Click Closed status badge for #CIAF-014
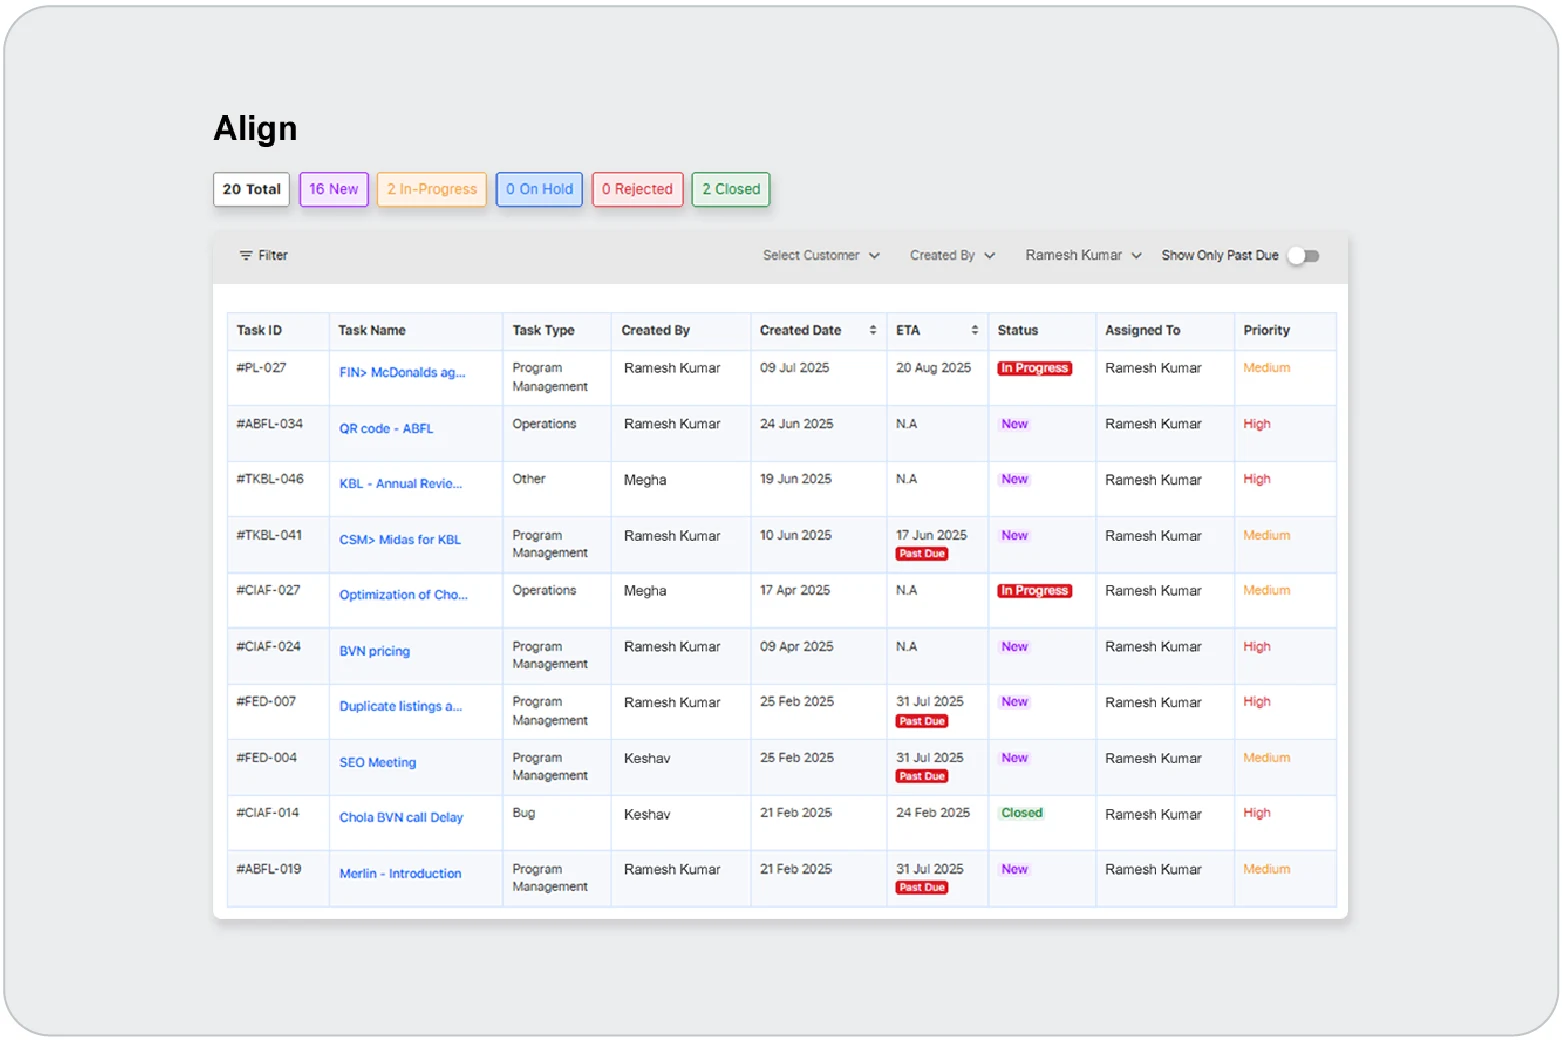1562x1042 pixels. point(1021,814)
